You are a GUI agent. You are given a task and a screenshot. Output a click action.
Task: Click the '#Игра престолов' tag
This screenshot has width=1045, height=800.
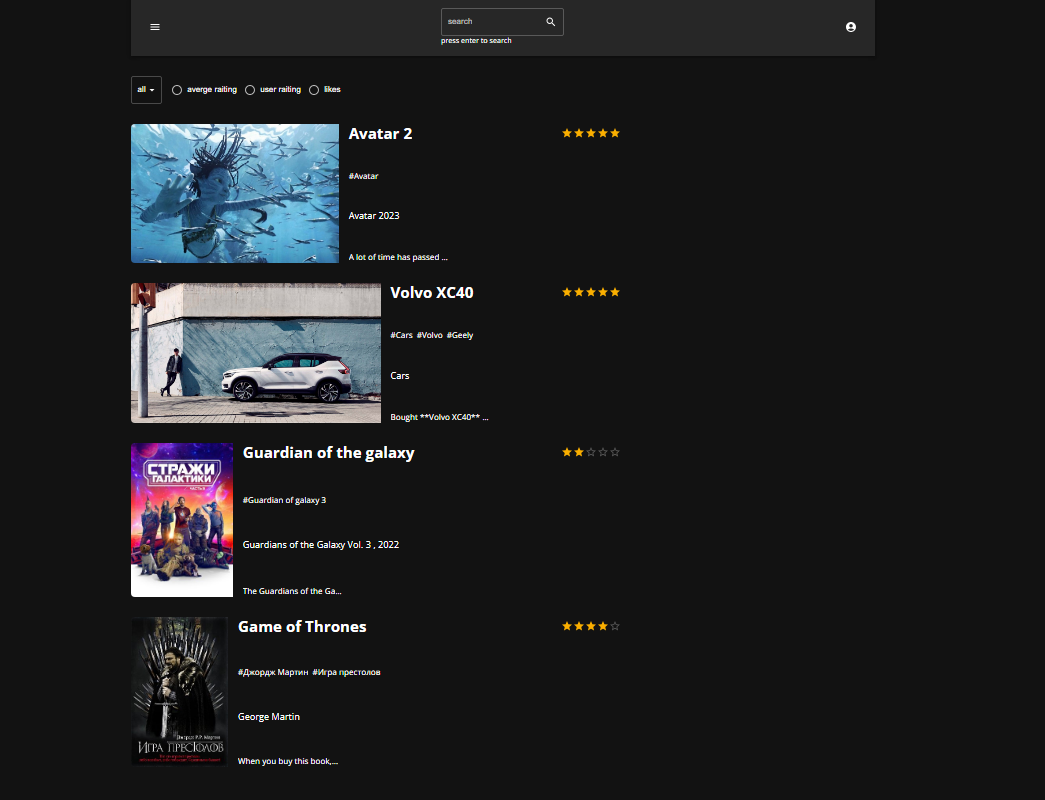(347, 672)
